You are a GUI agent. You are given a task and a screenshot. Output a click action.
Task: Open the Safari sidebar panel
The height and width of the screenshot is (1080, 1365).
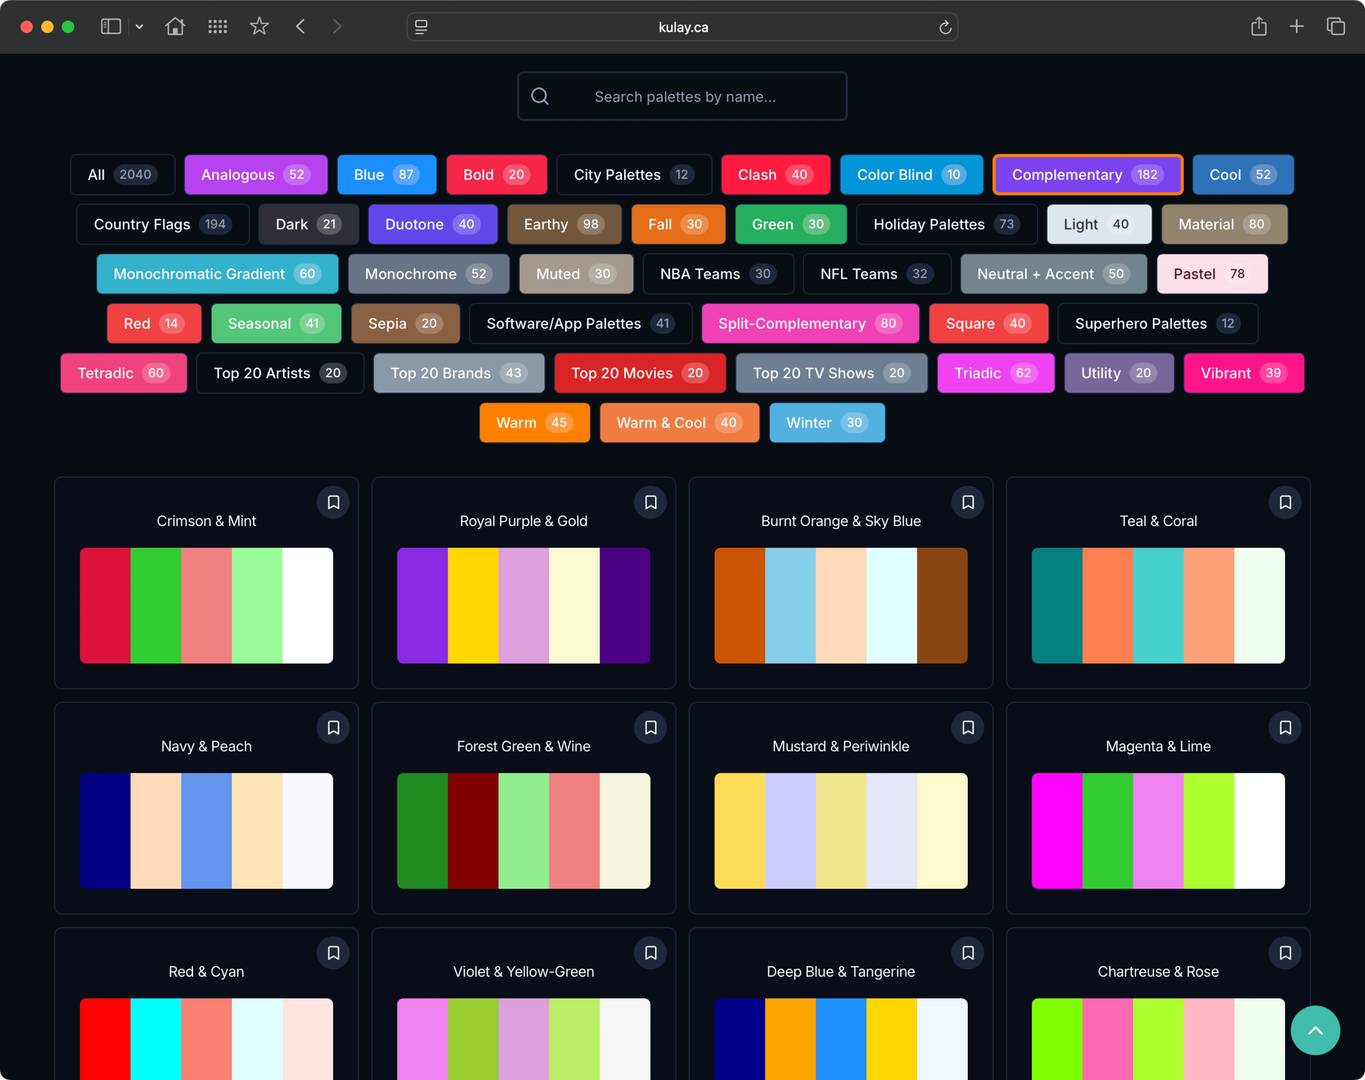111,27
